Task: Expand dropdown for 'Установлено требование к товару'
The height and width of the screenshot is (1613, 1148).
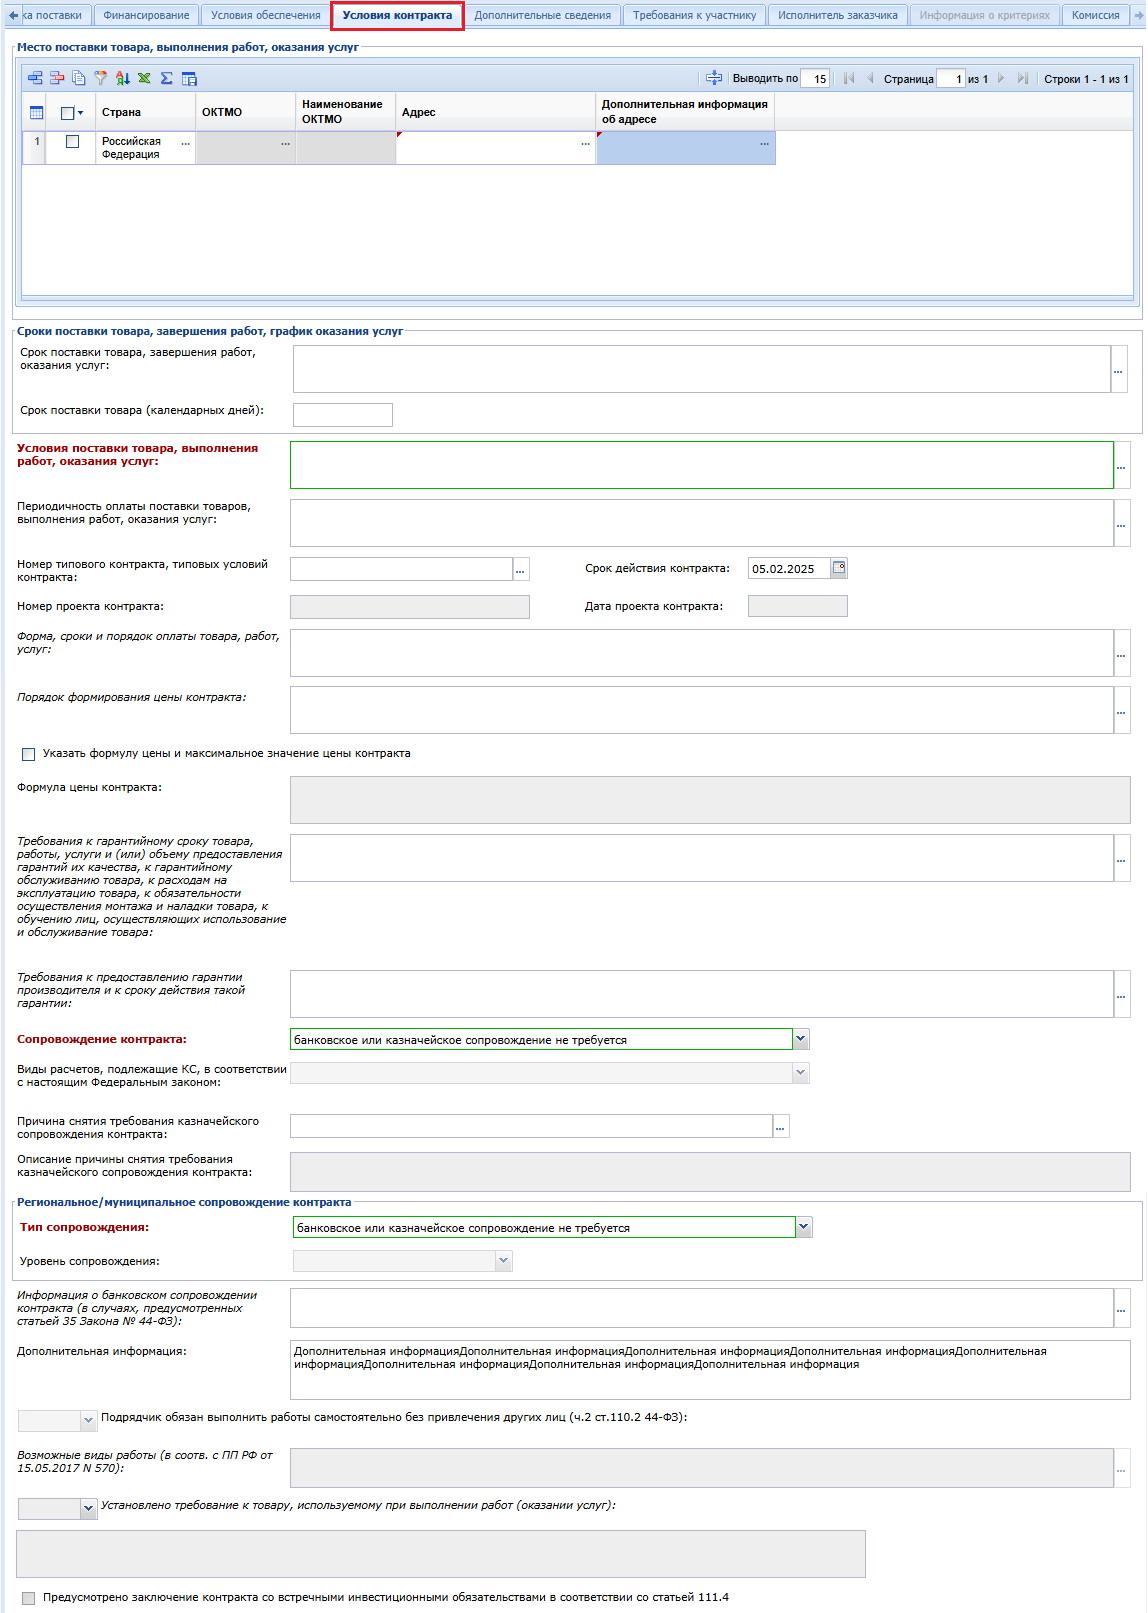Action: click(x=88, y=1508)
